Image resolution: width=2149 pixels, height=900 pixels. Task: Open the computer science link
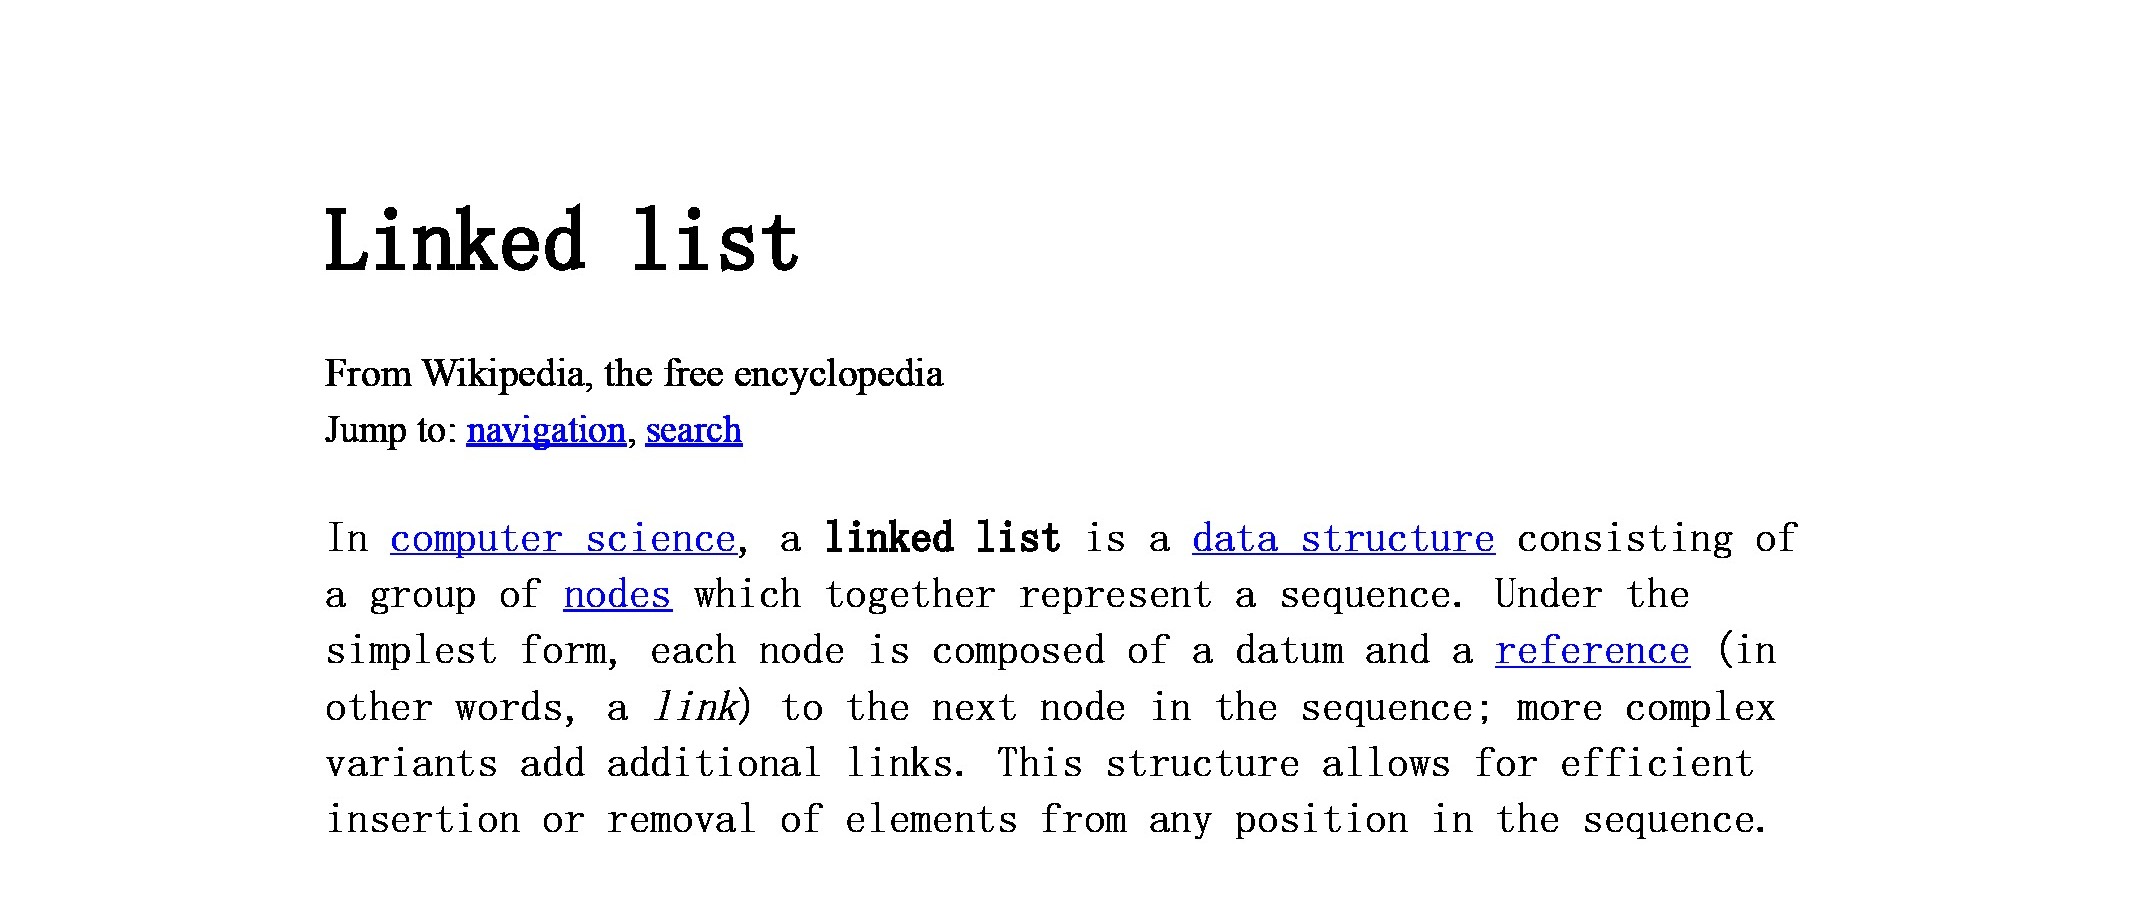coord(563,539)
